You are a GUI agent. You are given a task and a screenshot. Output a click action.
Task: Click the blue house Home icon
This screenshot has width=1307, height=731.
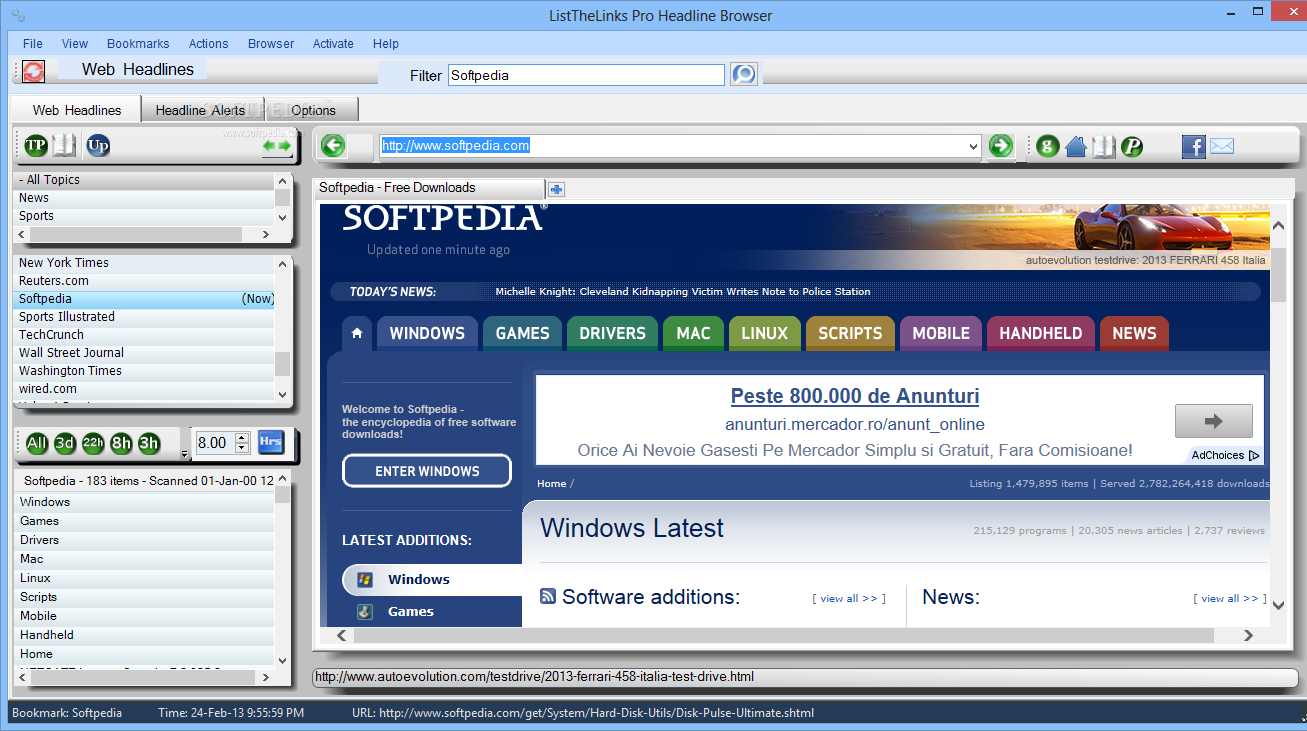point(1076,146)
